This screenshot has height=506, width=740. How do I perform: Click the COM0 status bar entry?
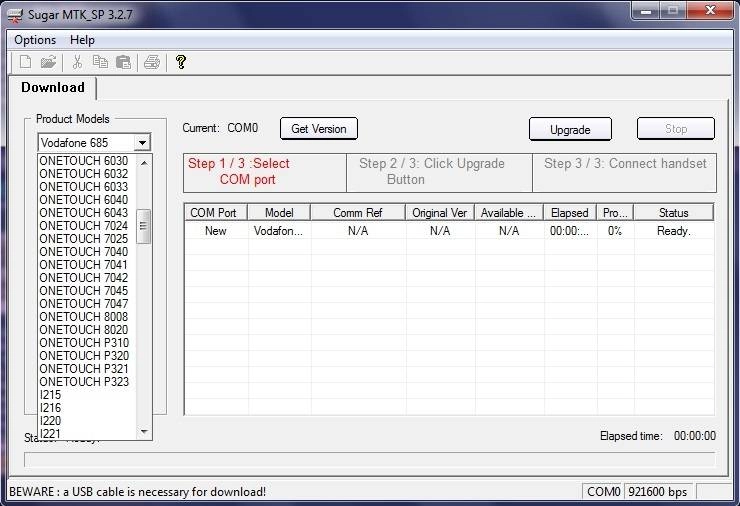[x=603, y=492]
